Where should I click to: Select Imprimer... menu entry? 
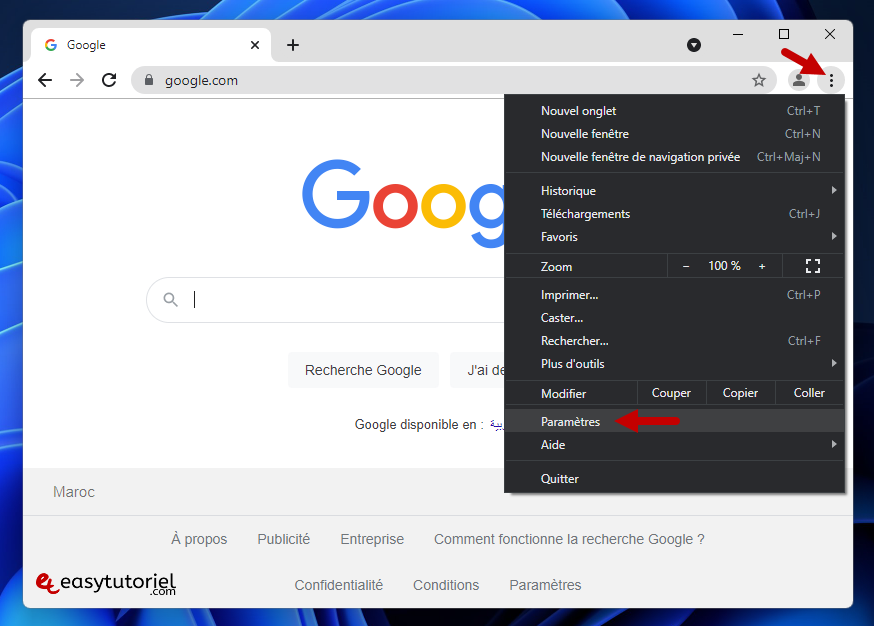click(x=674, y=295)
